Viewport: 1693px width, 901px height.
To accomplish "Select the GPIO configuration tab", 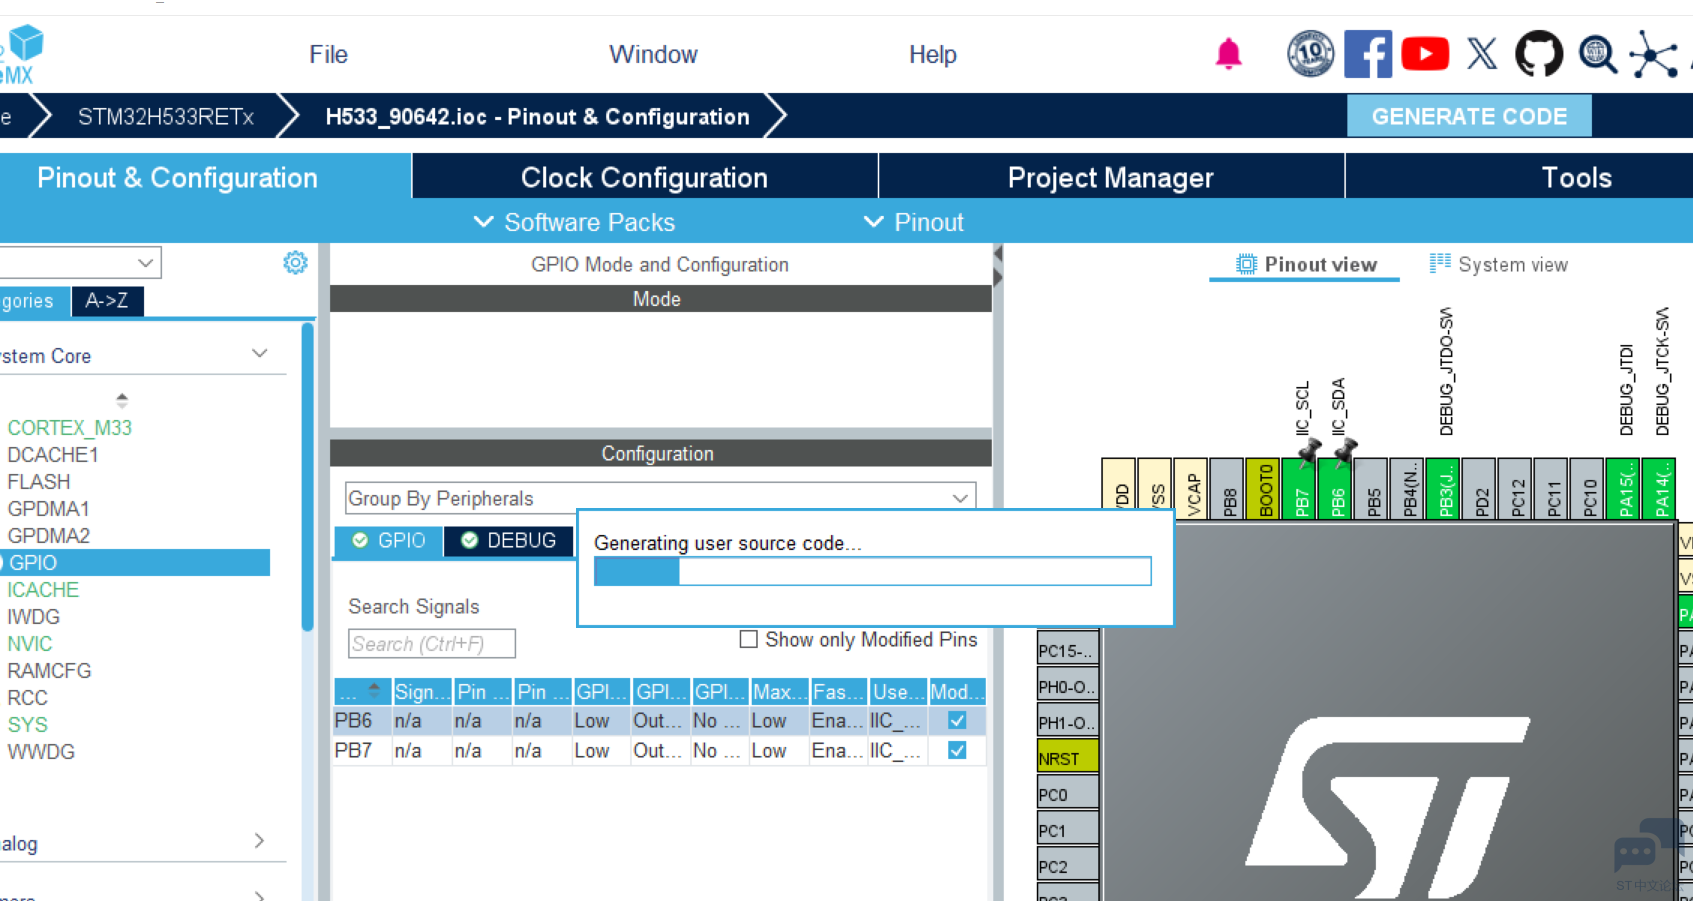I will point(389,540).
